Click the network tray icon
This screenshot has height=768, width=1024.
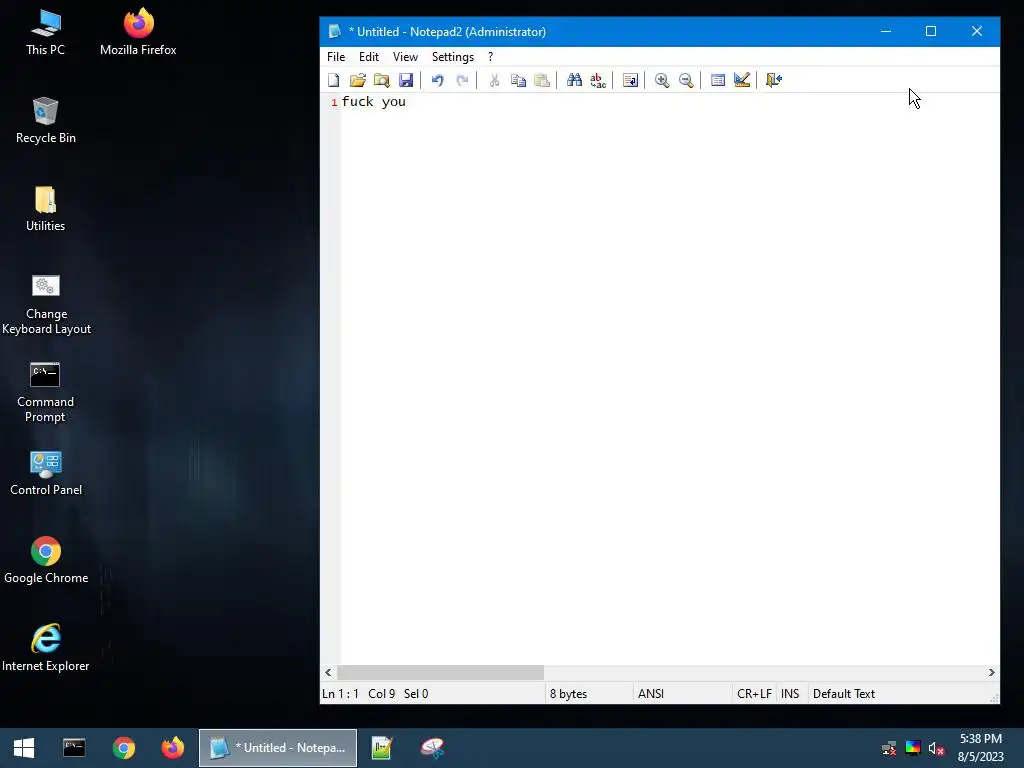(889, 748)
